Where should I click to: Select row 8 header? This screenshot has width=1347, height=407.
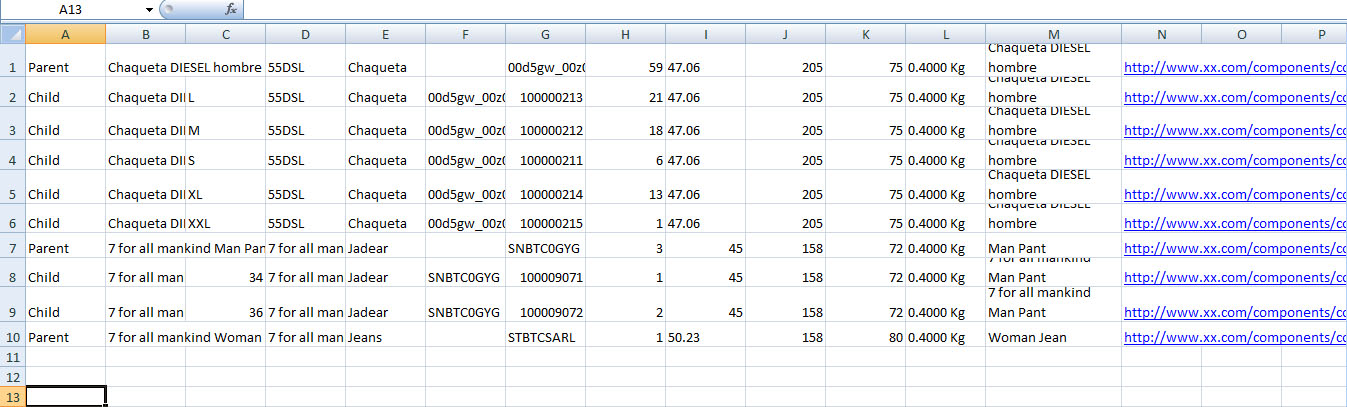pos(12,274)
